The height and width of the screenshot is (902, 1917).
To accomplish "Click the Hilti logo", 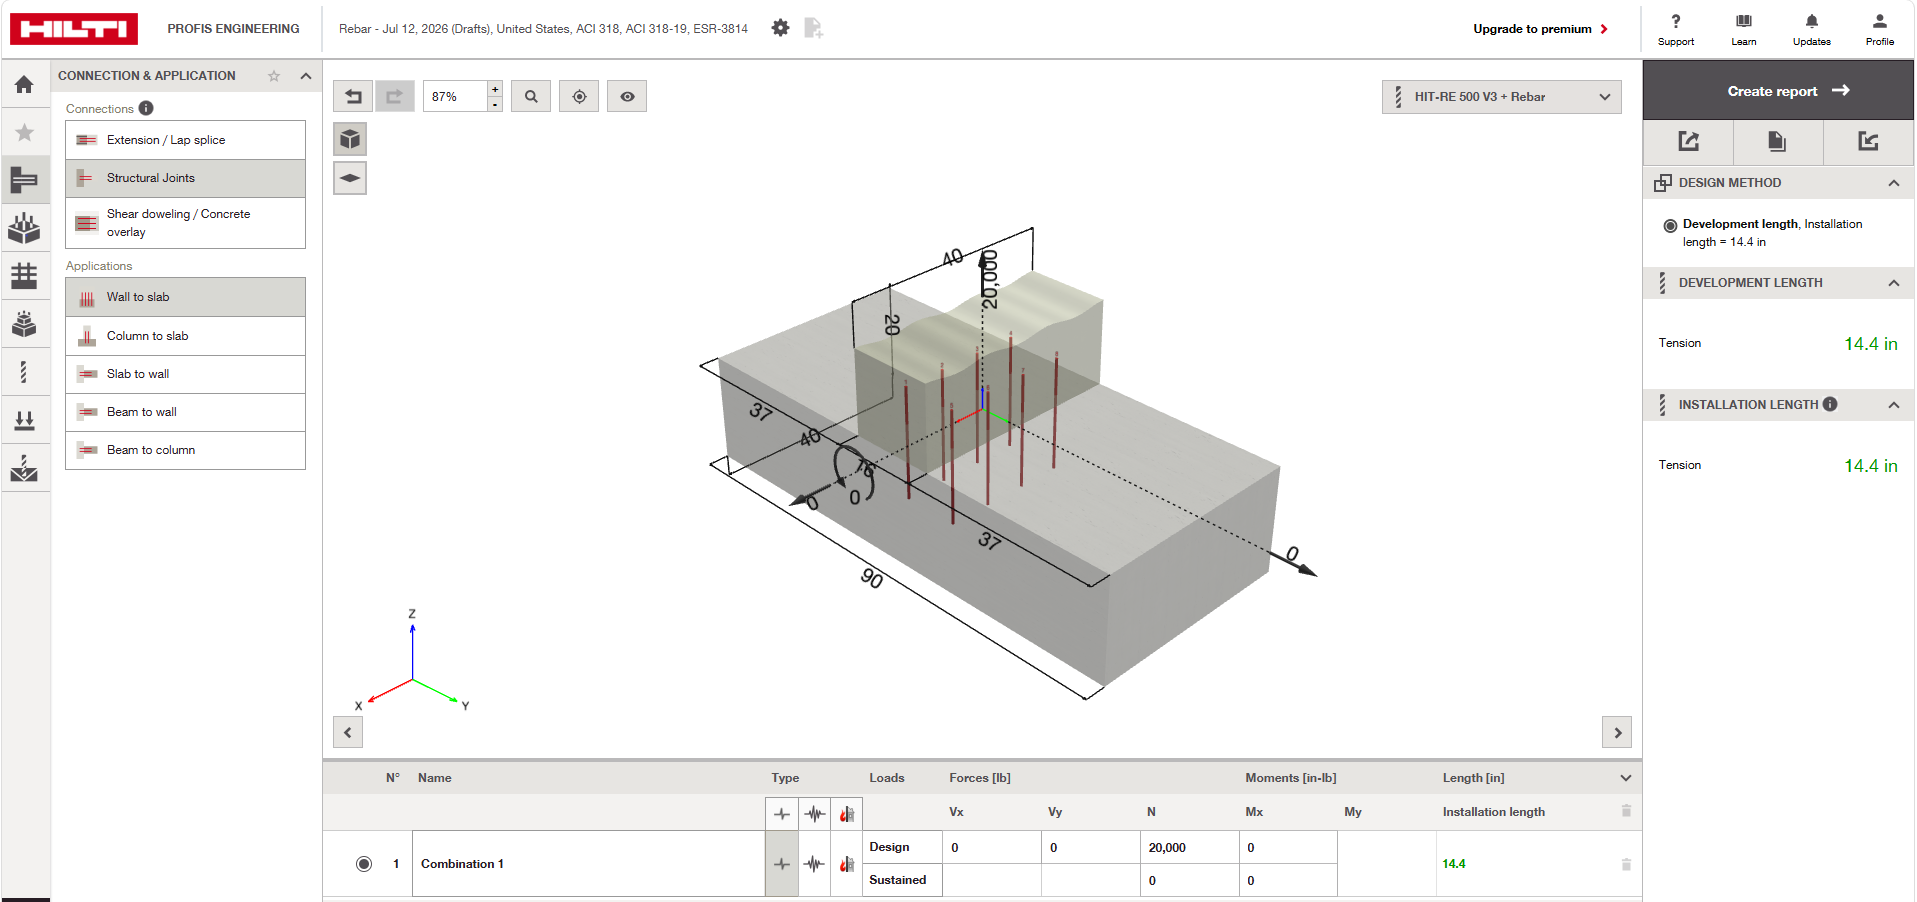I will 74,29.
